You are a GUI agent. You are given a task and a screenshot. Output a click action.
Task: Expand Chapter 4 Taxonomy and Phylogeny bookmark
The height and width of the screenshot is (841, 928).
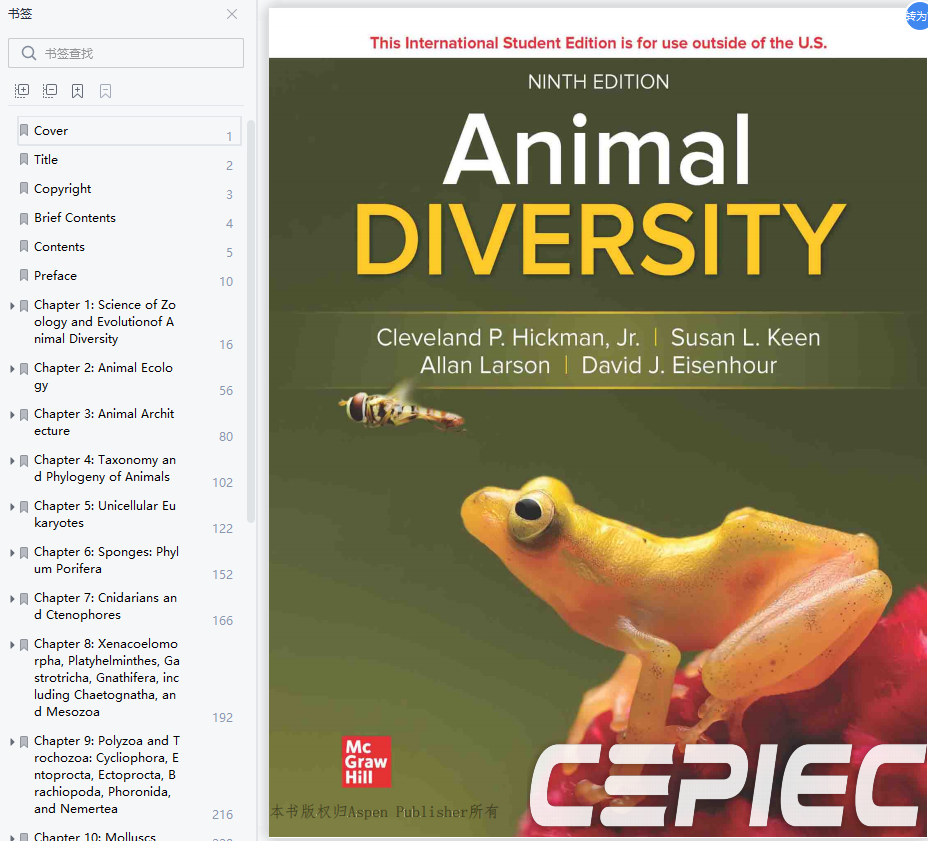pos(12,461)
